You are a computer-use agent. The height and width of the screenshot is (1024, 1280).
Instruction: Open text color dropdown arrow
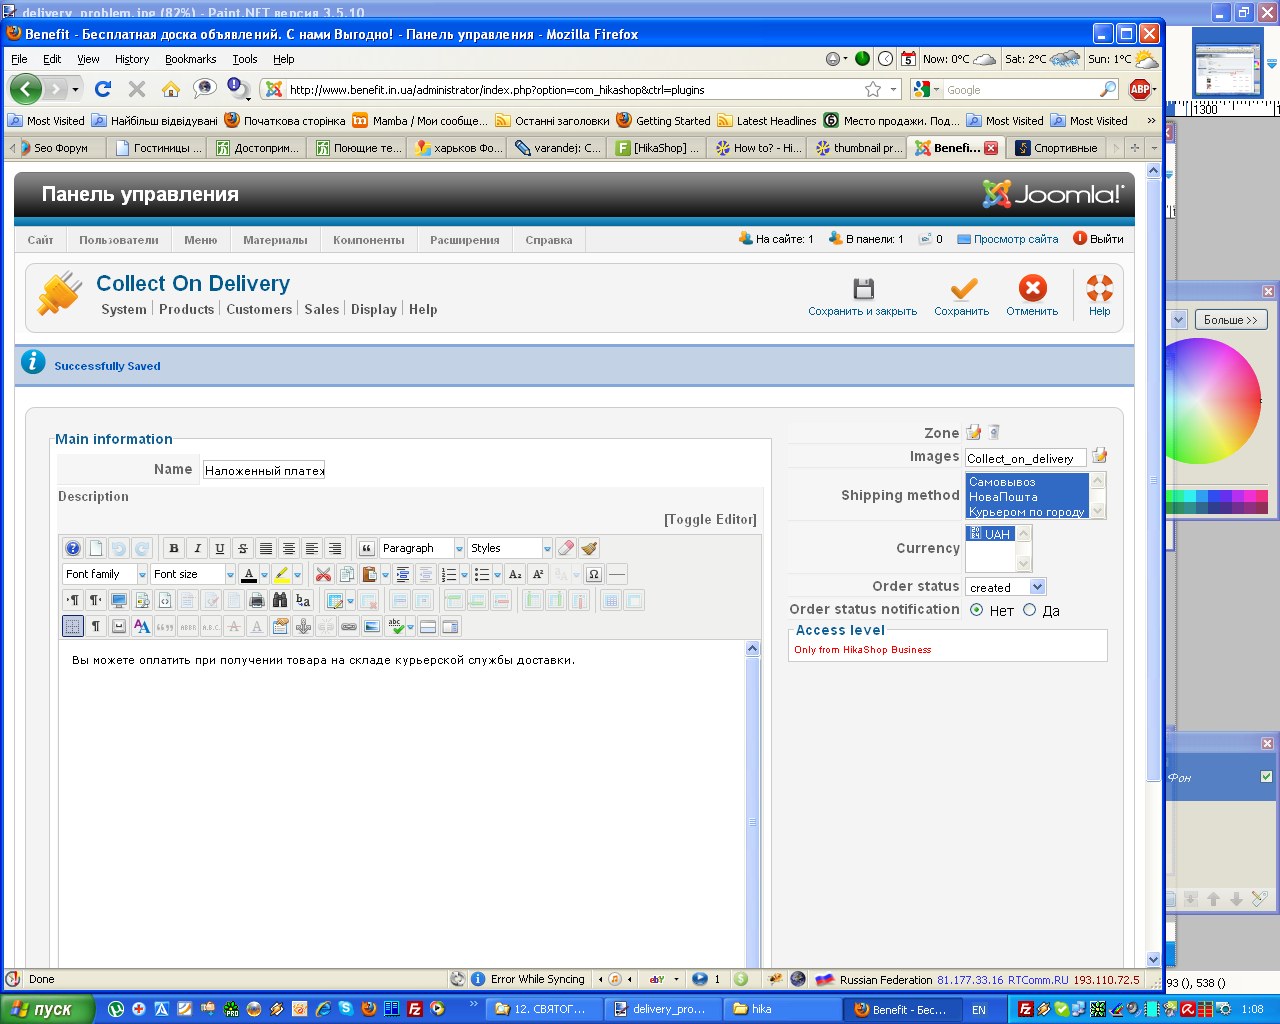[264, 575]
